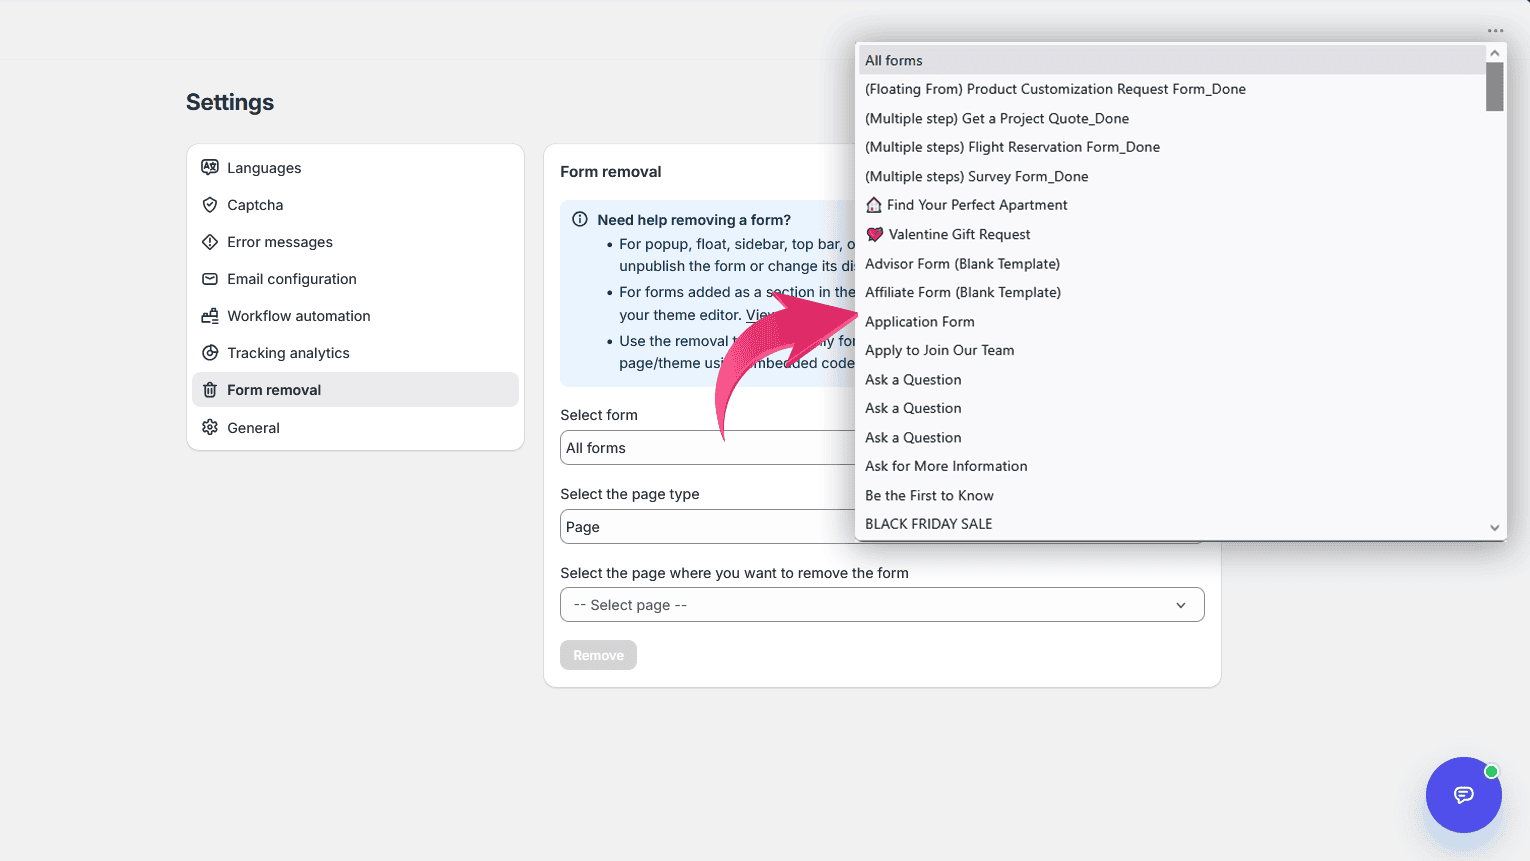Open the Select form dropdown

(708, 448)
